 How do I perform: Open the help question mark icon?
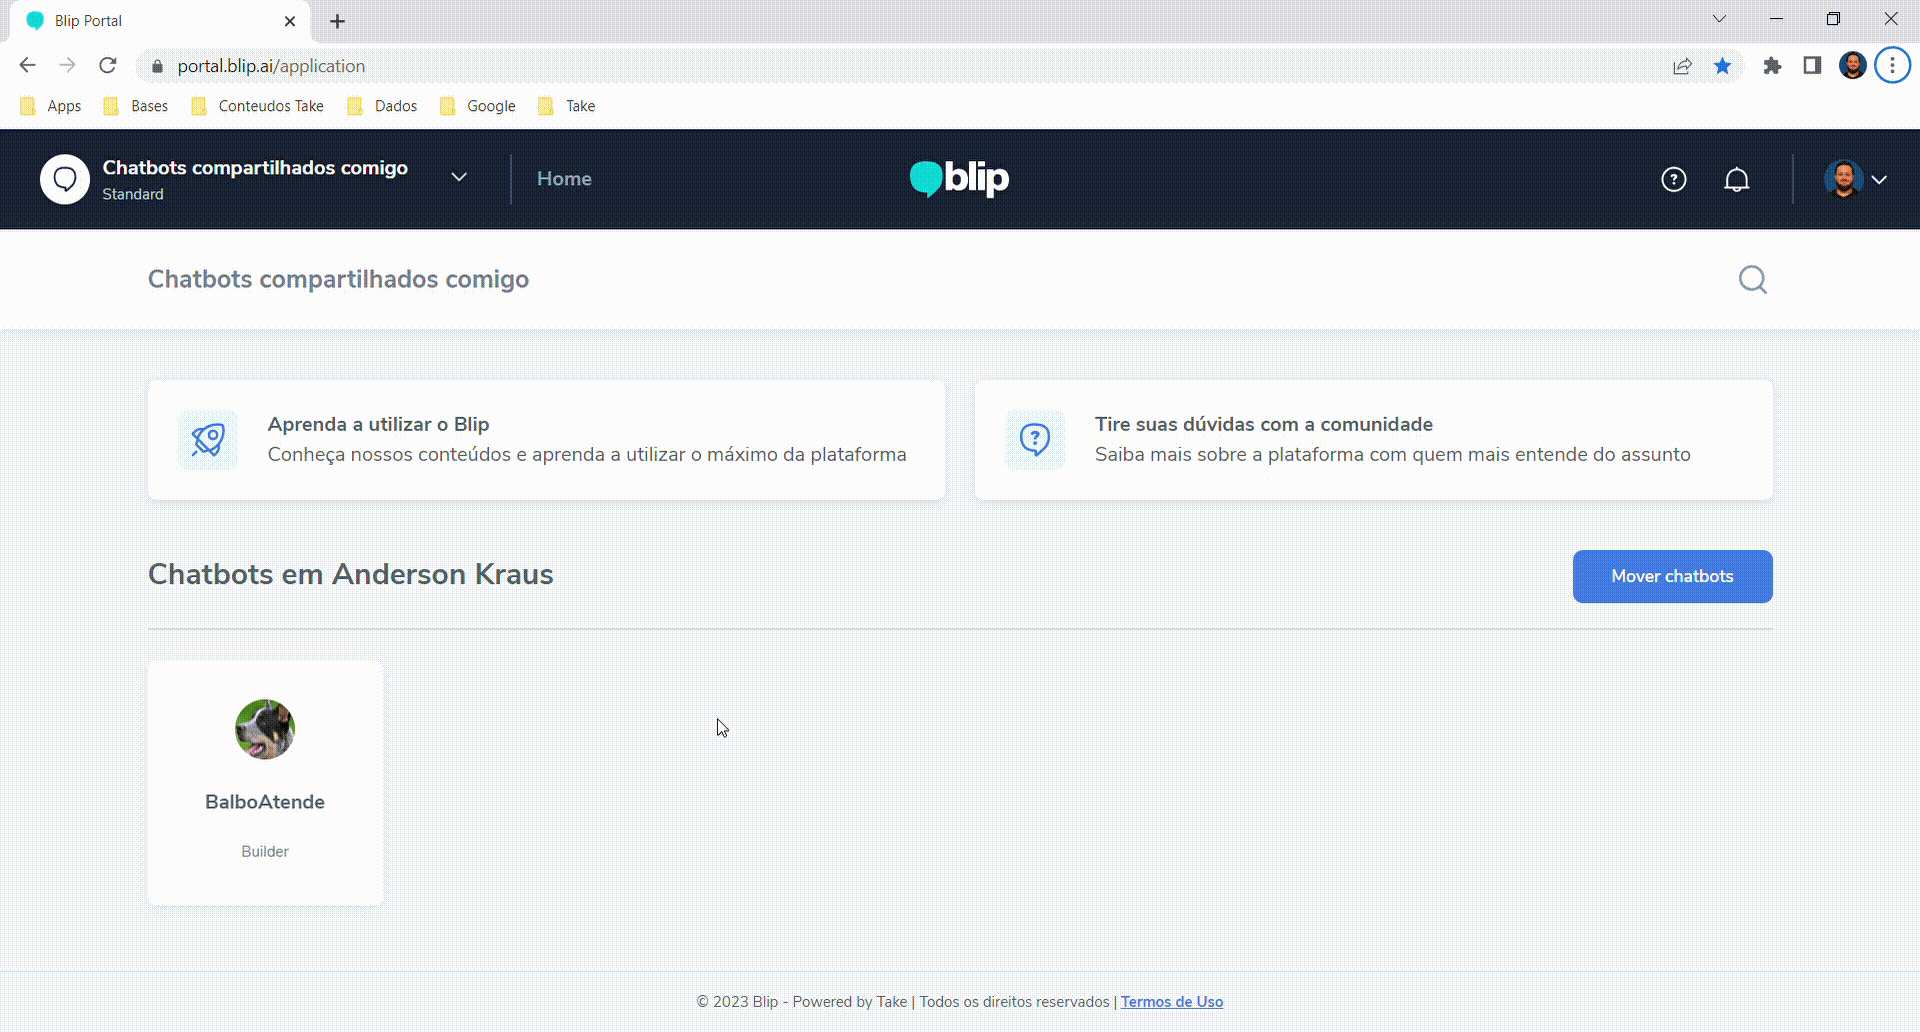point(1673,179)
